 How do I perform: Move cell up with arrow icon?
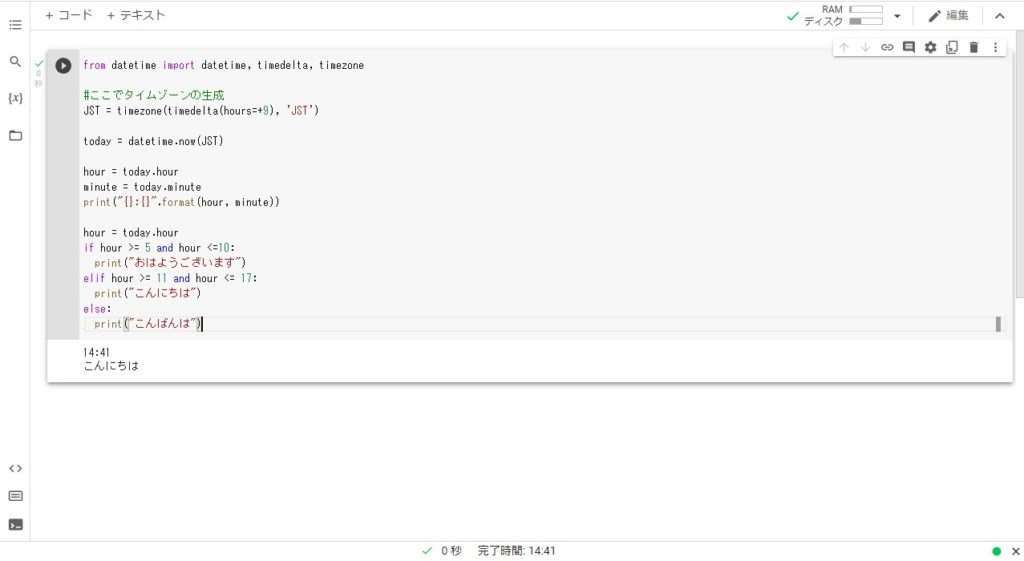click(844, 47)
